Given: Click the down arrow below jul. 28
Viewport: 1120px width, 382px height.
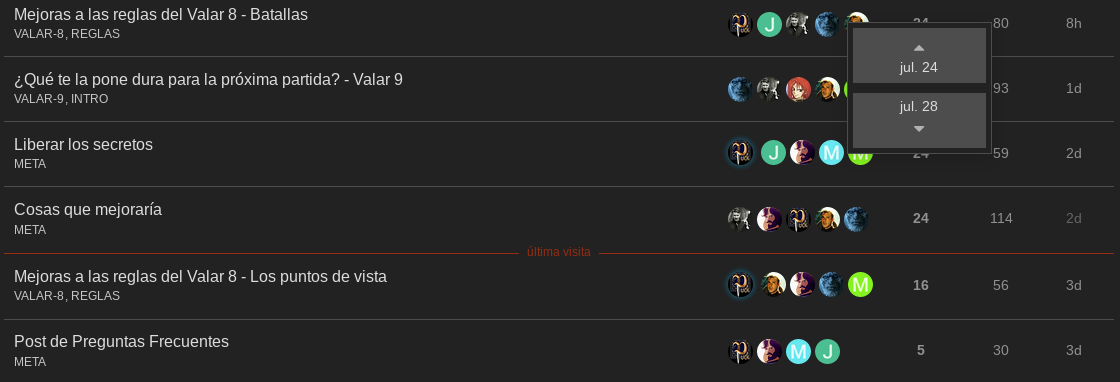Looking at the screenshot, I should [x=919, y=129].
